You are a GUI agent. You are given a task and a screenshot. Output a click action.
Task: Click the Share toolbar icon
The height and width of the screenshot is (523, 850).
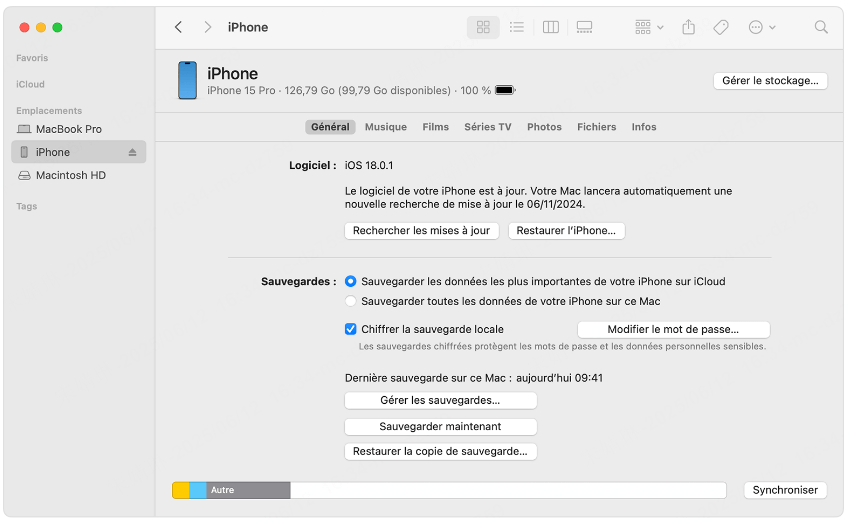click(688, 27)
